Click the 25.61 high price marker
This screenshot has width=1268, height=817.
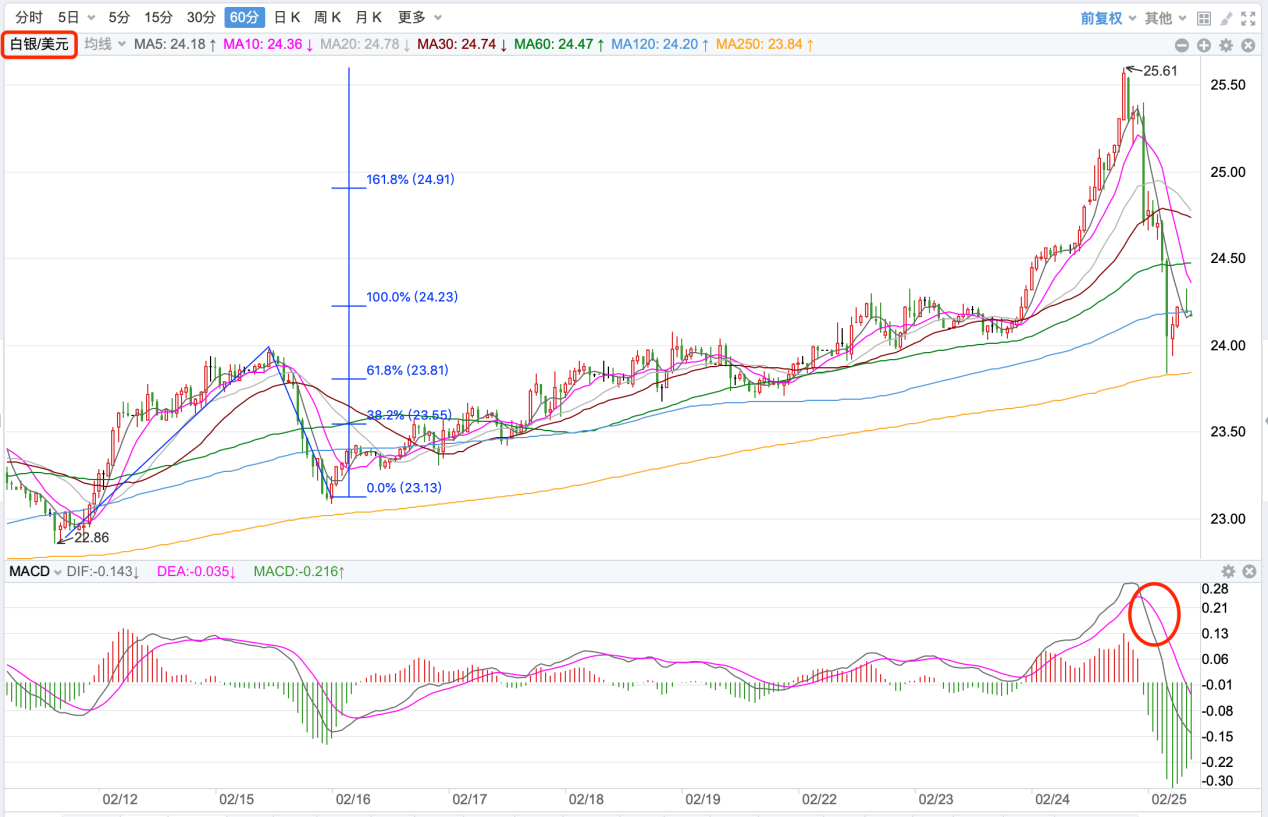tap(1159, 71)
